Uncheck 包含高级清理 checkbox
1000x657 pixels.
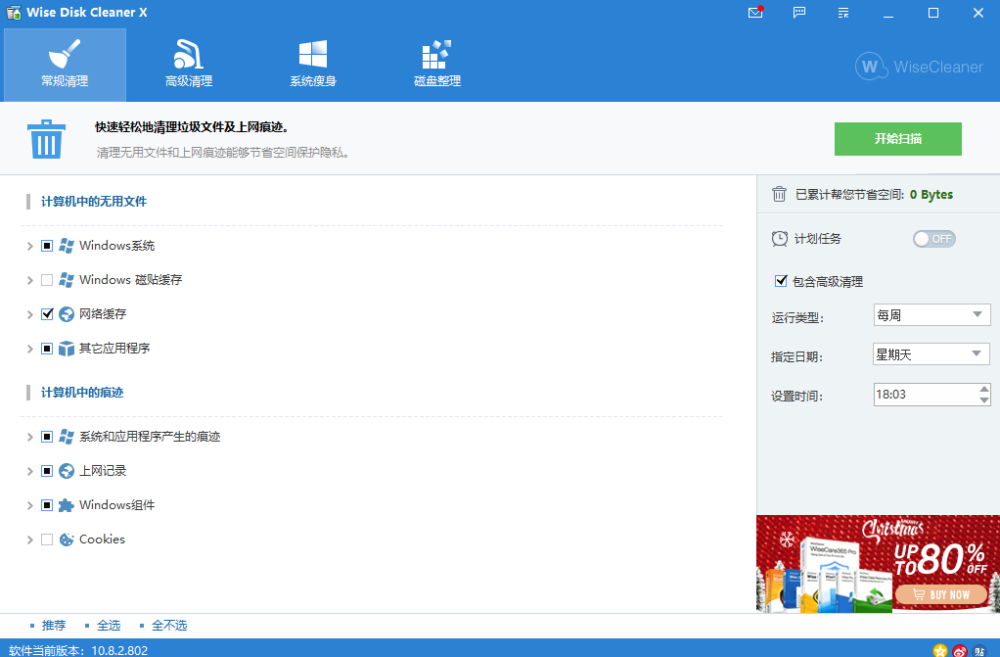[781, 281]
